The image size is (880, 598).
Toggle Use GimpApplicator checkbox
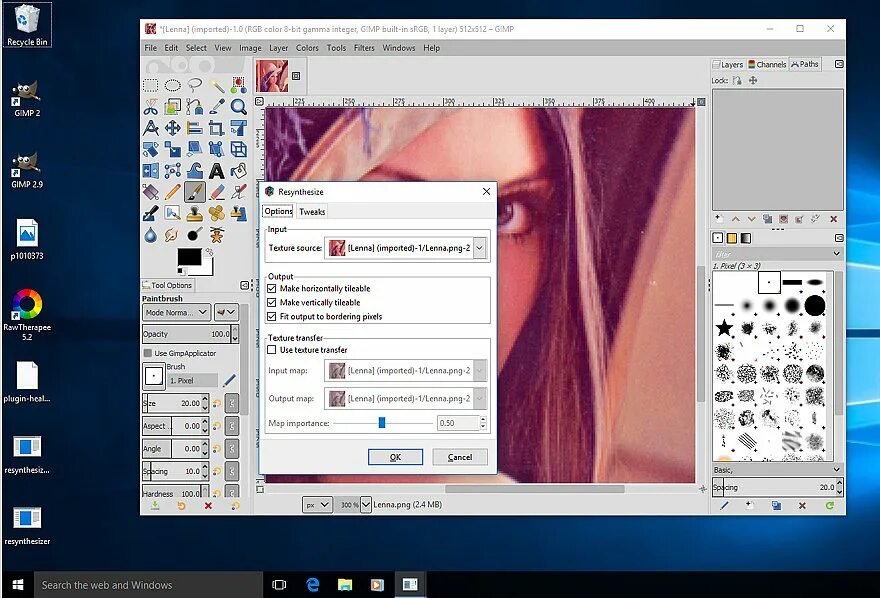click(x=148, y=353)
